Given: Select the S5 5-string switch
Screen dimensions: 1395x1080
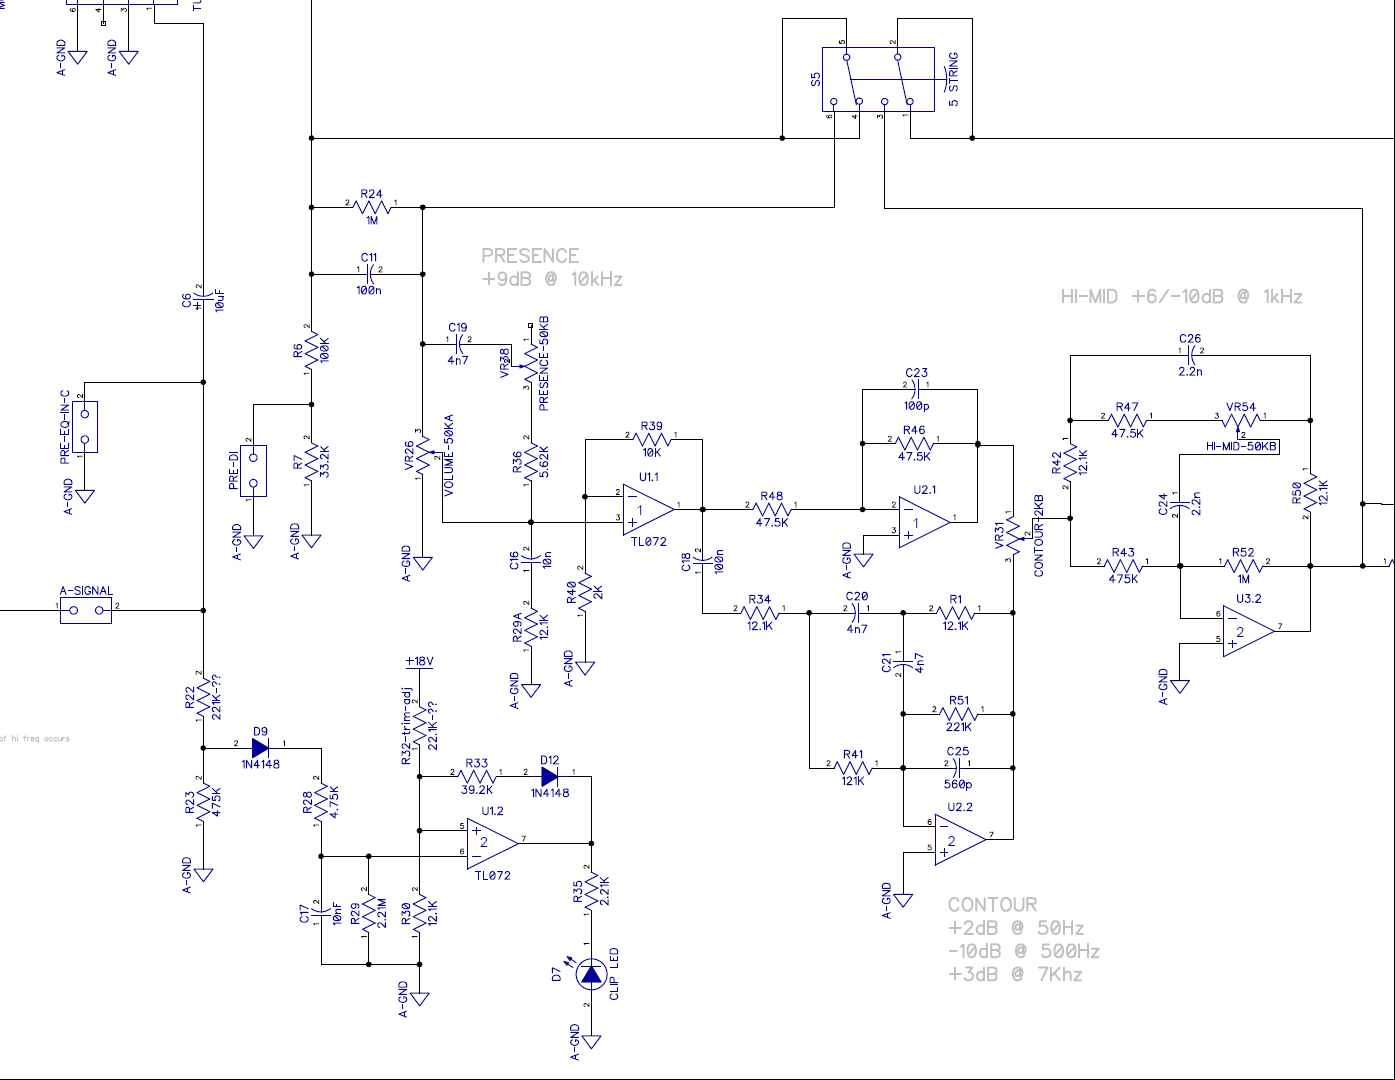Looking at the screenshot, I should tap(878, 79).
